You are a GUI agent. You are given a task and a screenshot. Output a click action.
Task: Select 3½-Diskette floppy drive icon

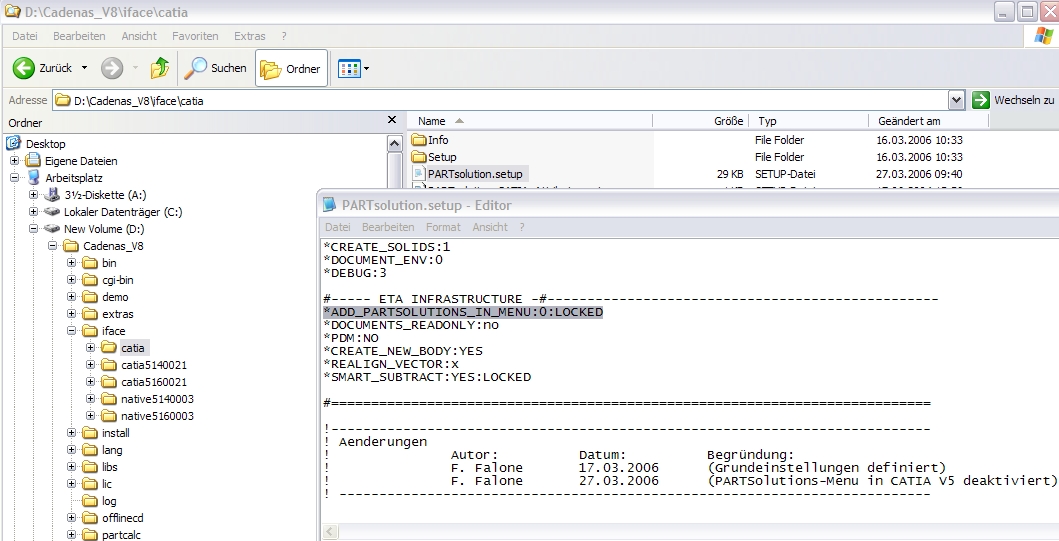pos(52,195)
